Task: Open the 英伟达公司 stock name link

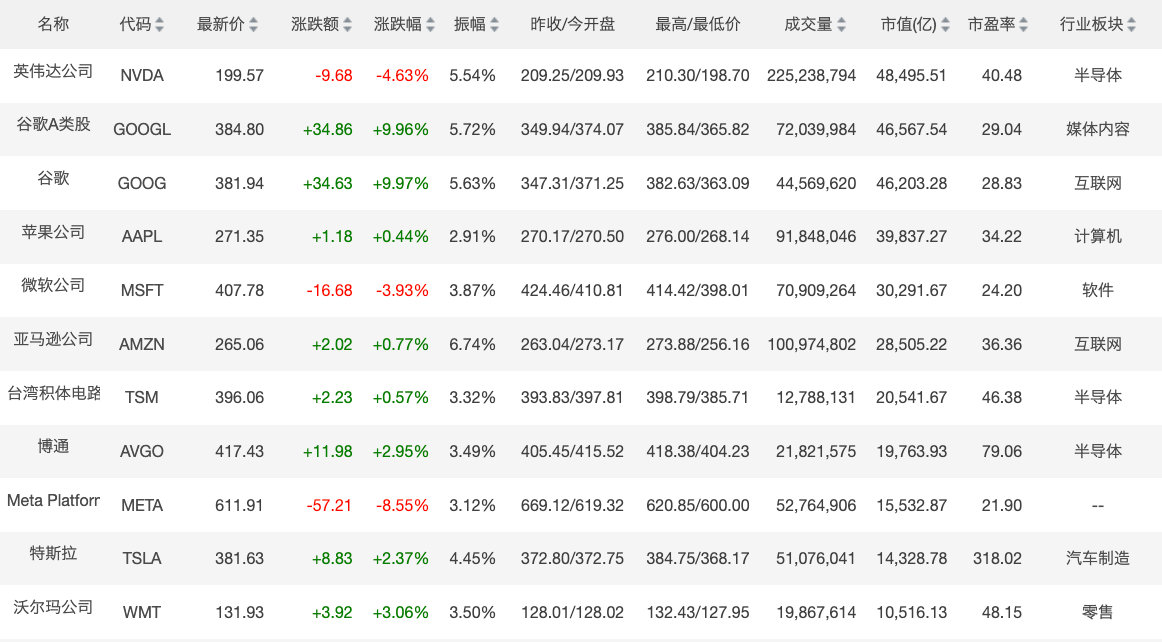Action: tap(53, 71)
